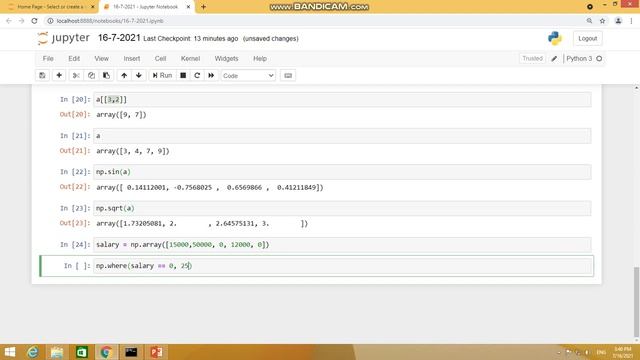
Task: Click output text array([3, 4, 7, 9])
Action: point(133,151)
